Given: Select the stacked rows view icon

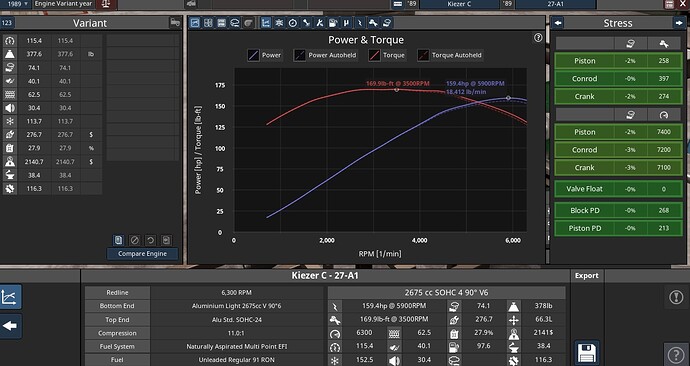Looking at the screenshot, I should pyautogui.click(x=221, y=23).
